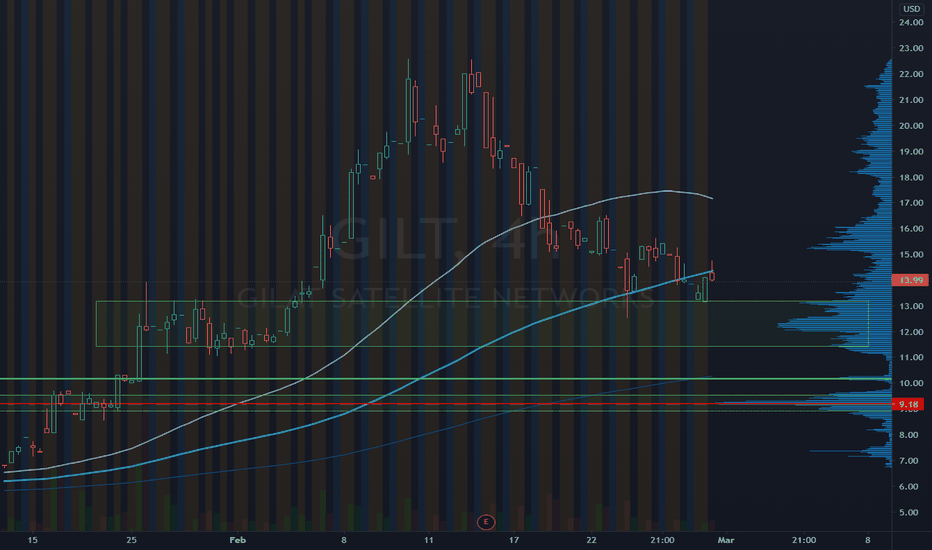This screenshot has height=550, width=932.
Task: Click the 16.00 price axis label
Action: click(x=911, y=228)
